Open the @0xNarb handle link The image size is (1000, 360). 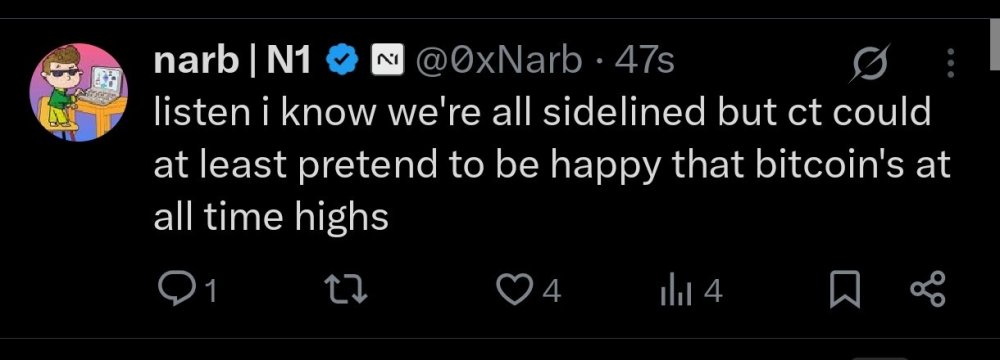pos(499,61)
